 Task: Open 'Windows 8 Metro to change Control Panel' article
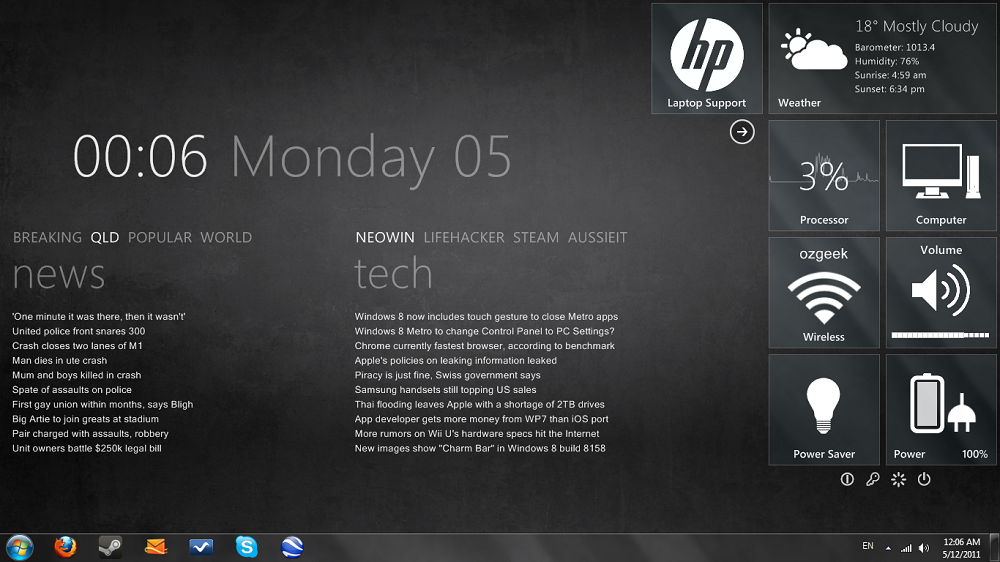pos(485,331)
